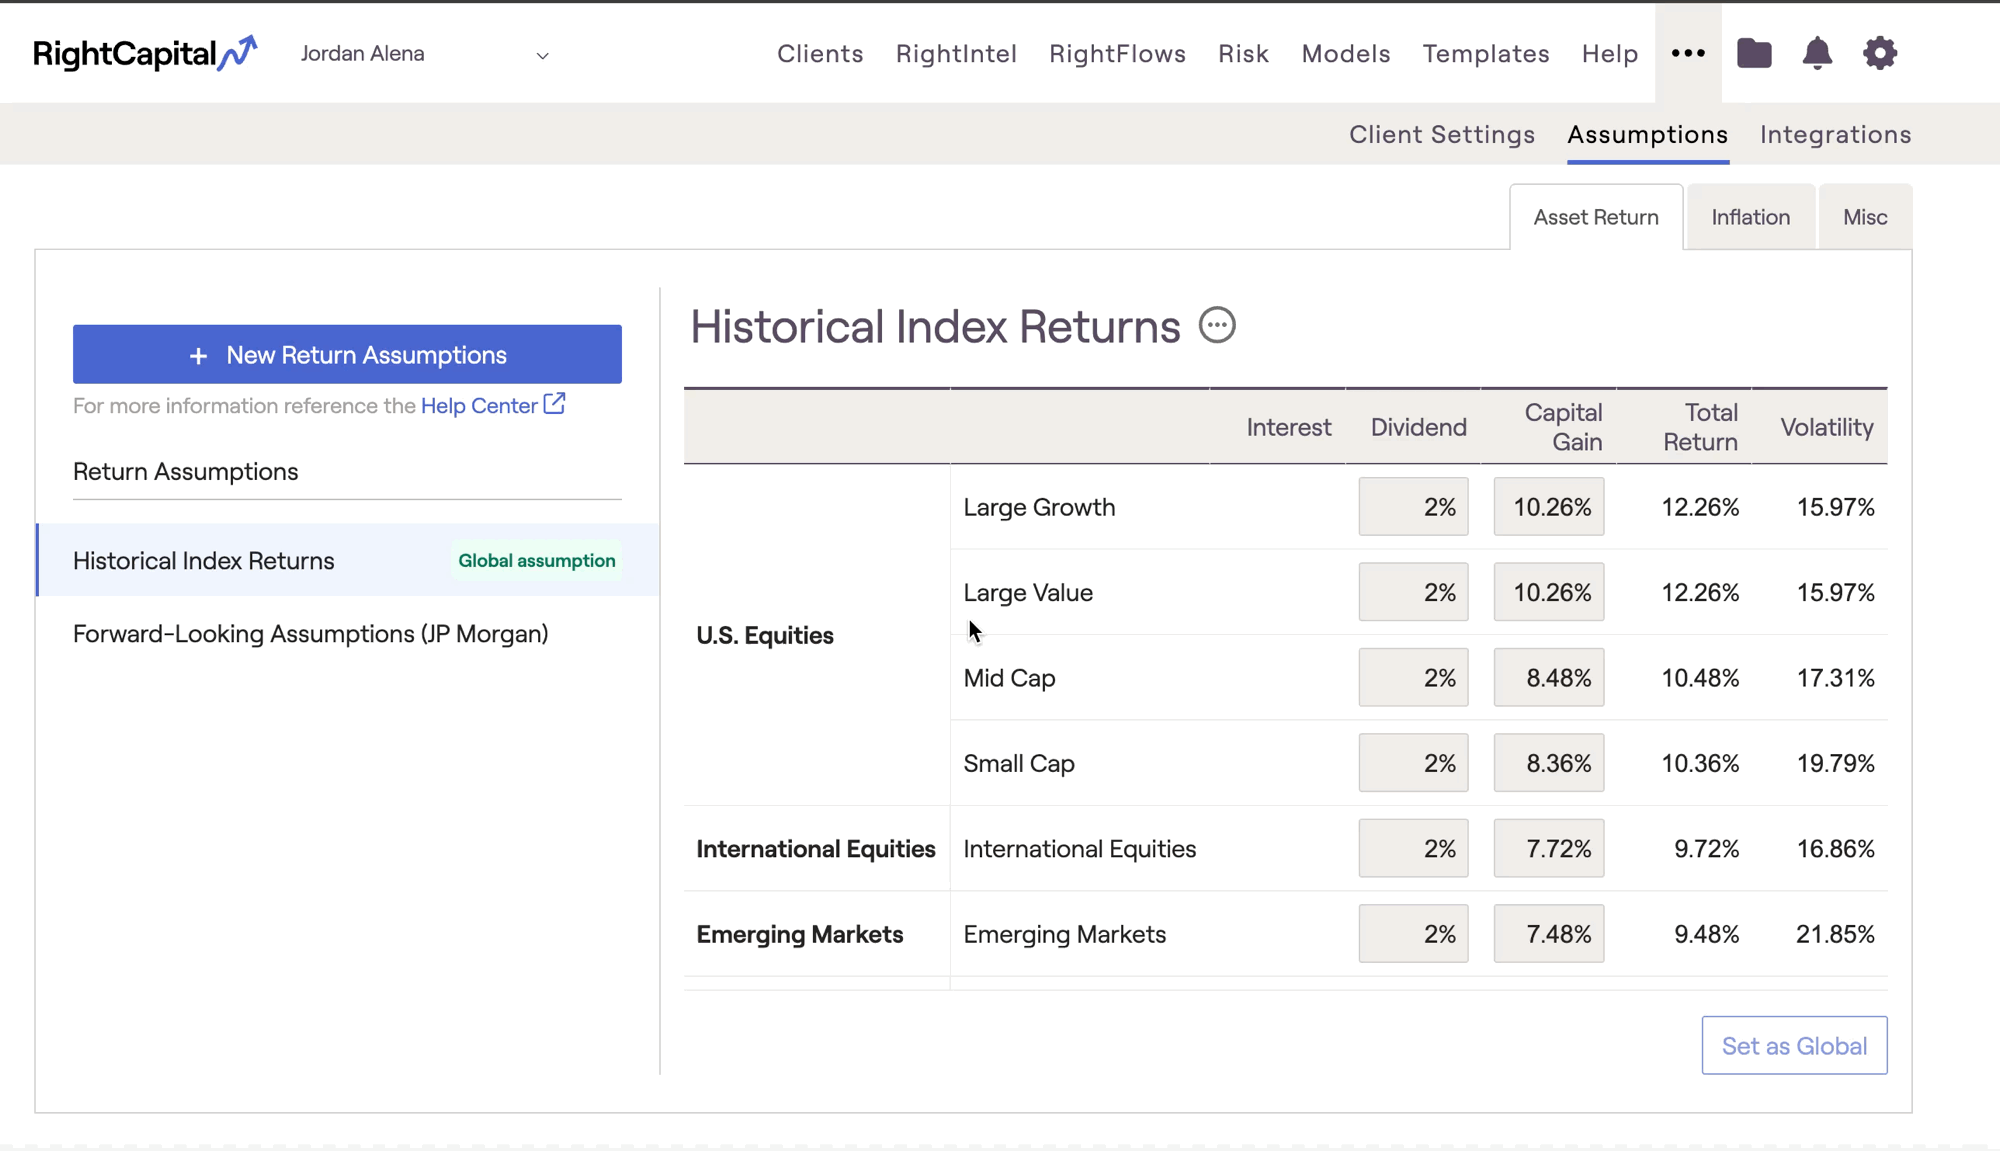2000x1151 pixels.
Task: Open the Integrations tab
Action: point(1835,134)
